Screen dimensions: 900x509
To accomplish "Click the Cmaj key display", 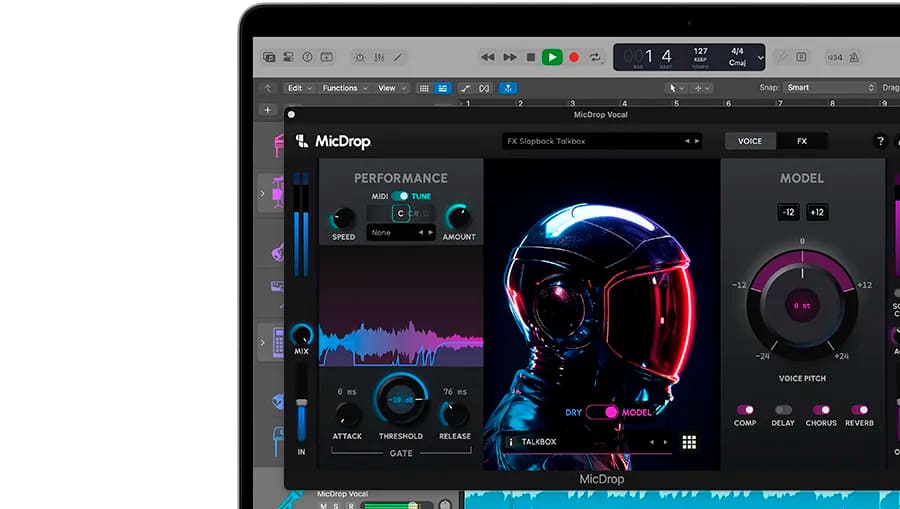I will [738, 63].
